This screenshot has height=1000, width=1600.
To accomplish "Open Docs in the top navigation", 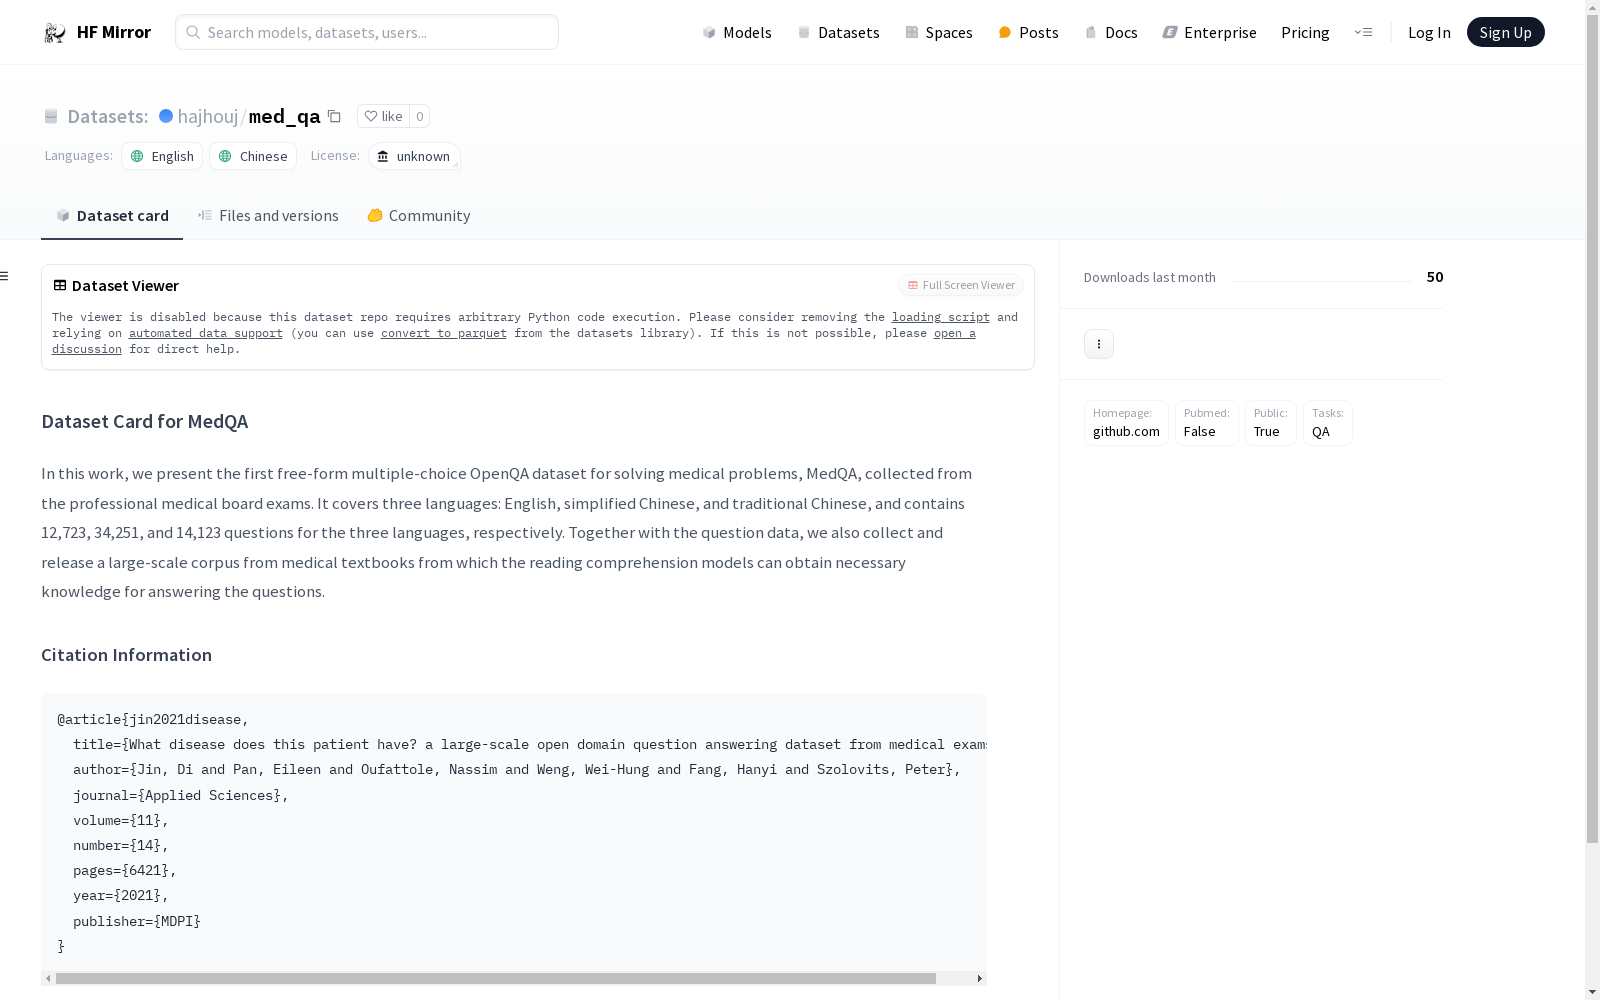I will (x=1111, y=32).
